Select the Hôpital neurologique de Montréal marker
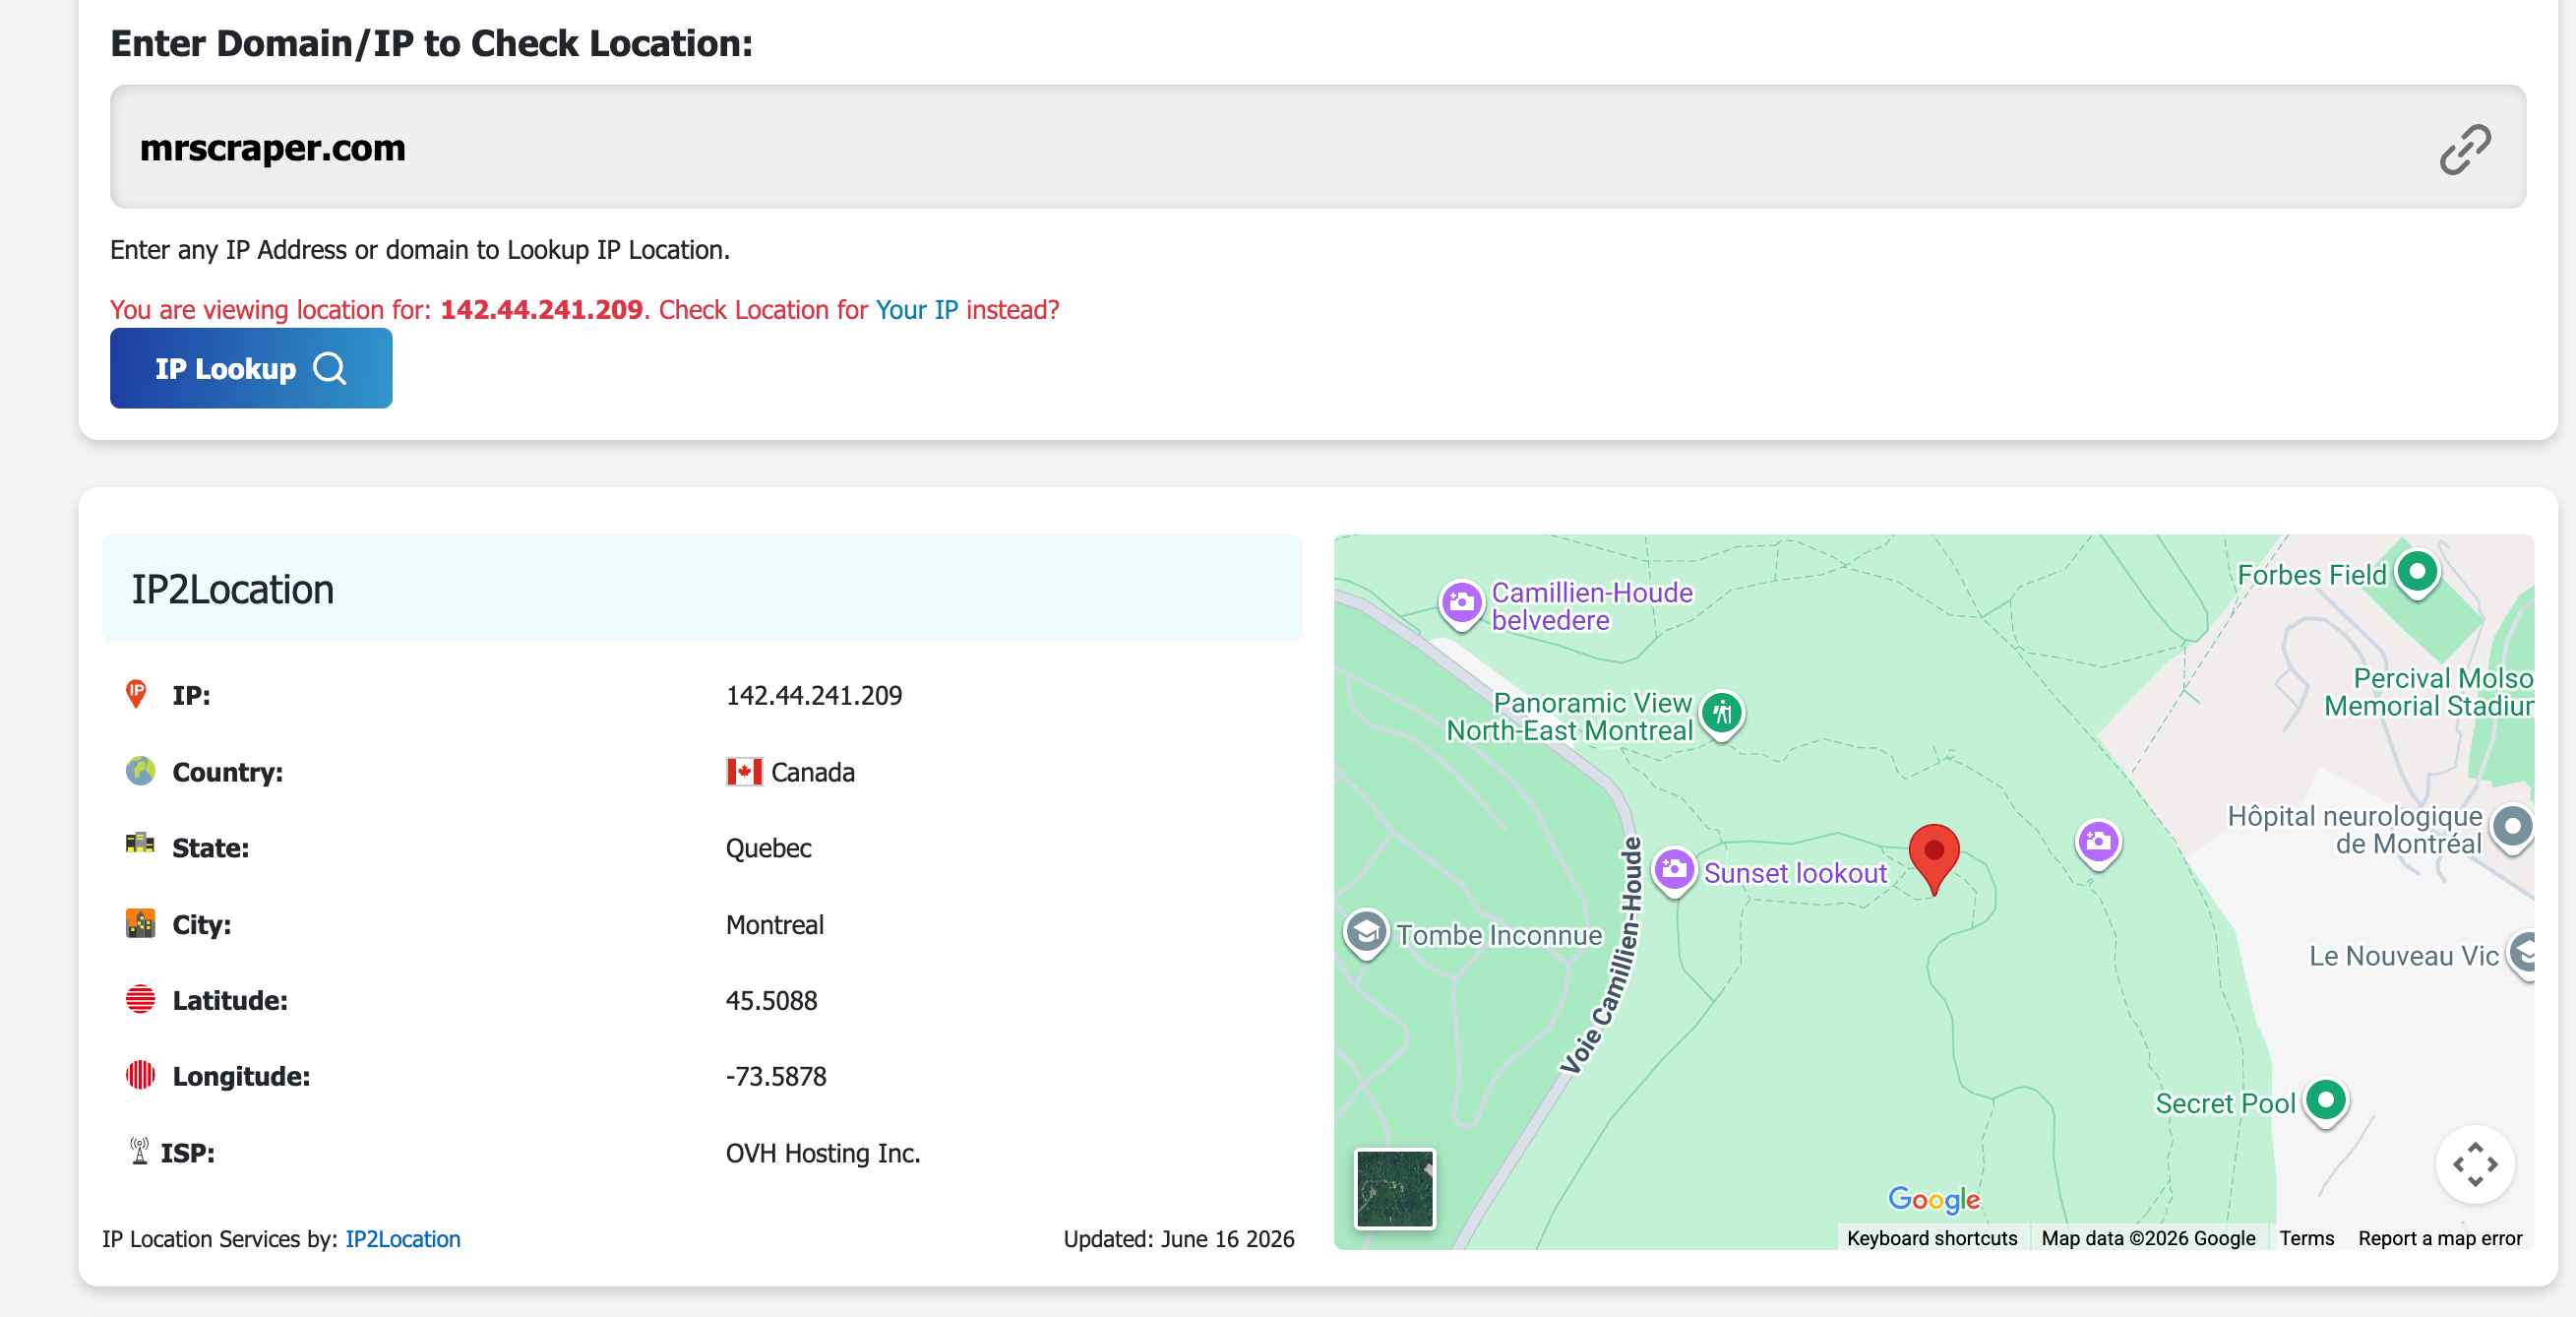This screenshot has height=1317, width=2576. 2513,828
